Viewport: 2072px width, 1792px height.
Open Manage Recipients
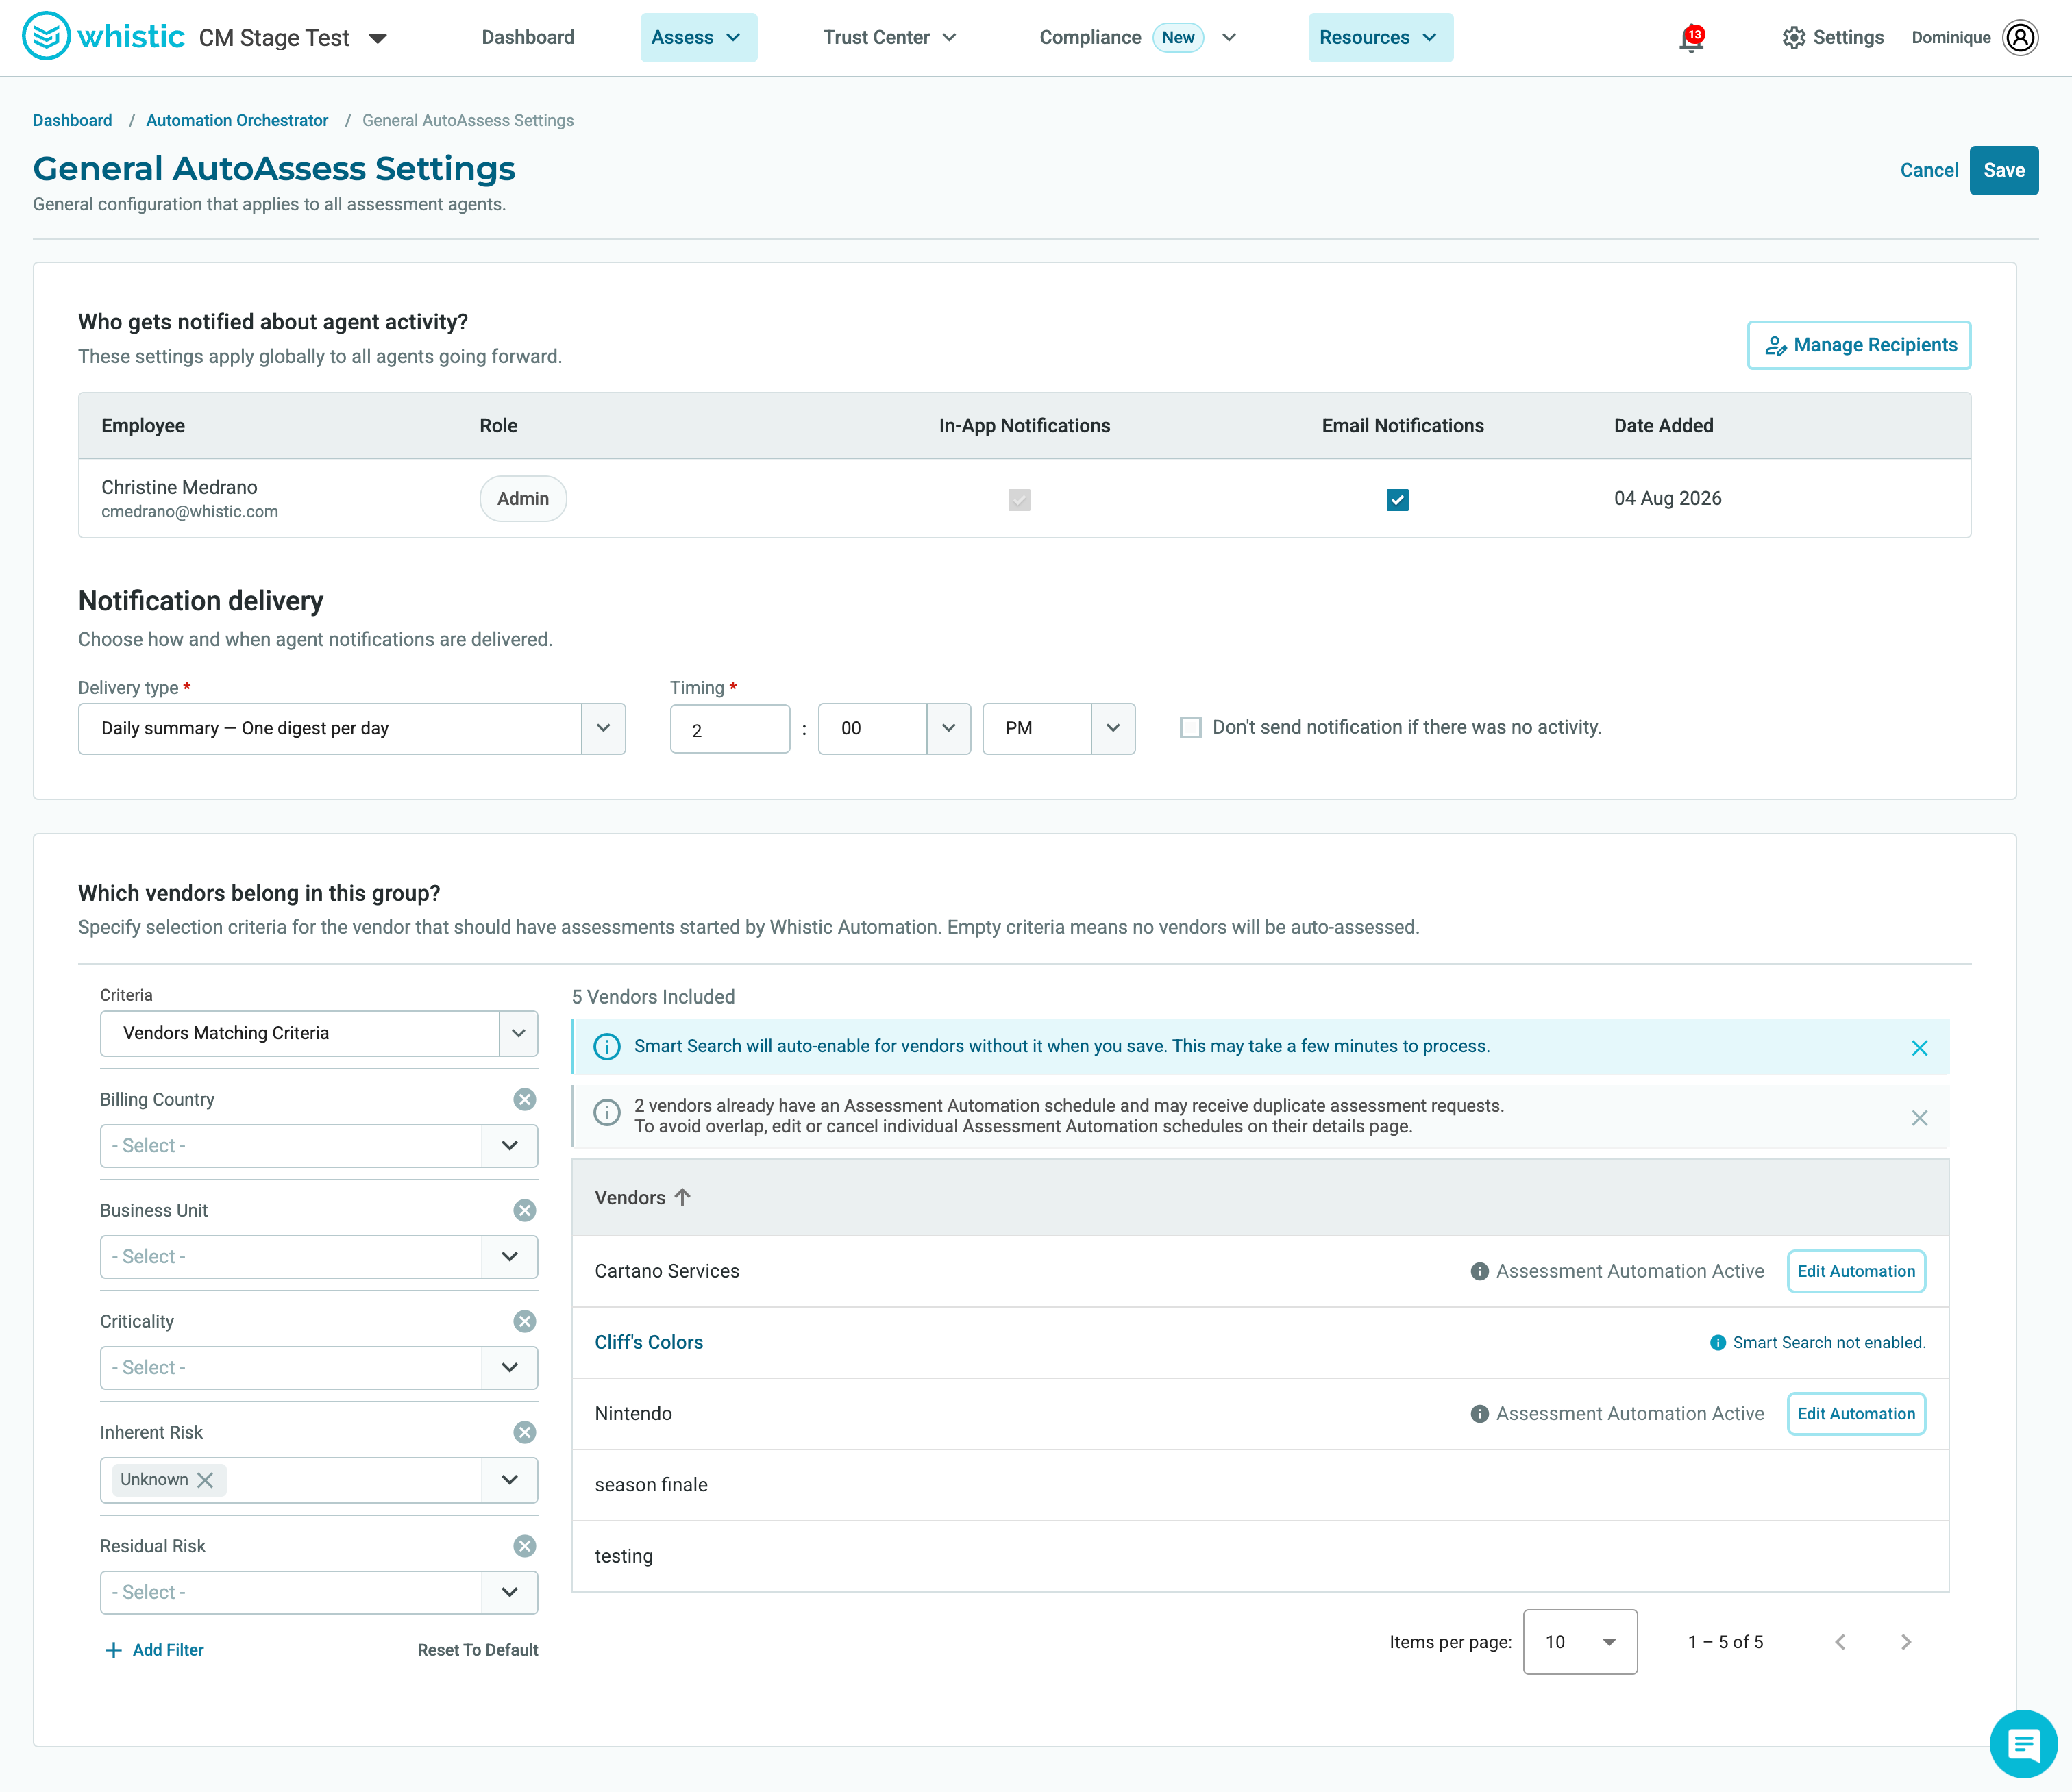[1859, 345]
